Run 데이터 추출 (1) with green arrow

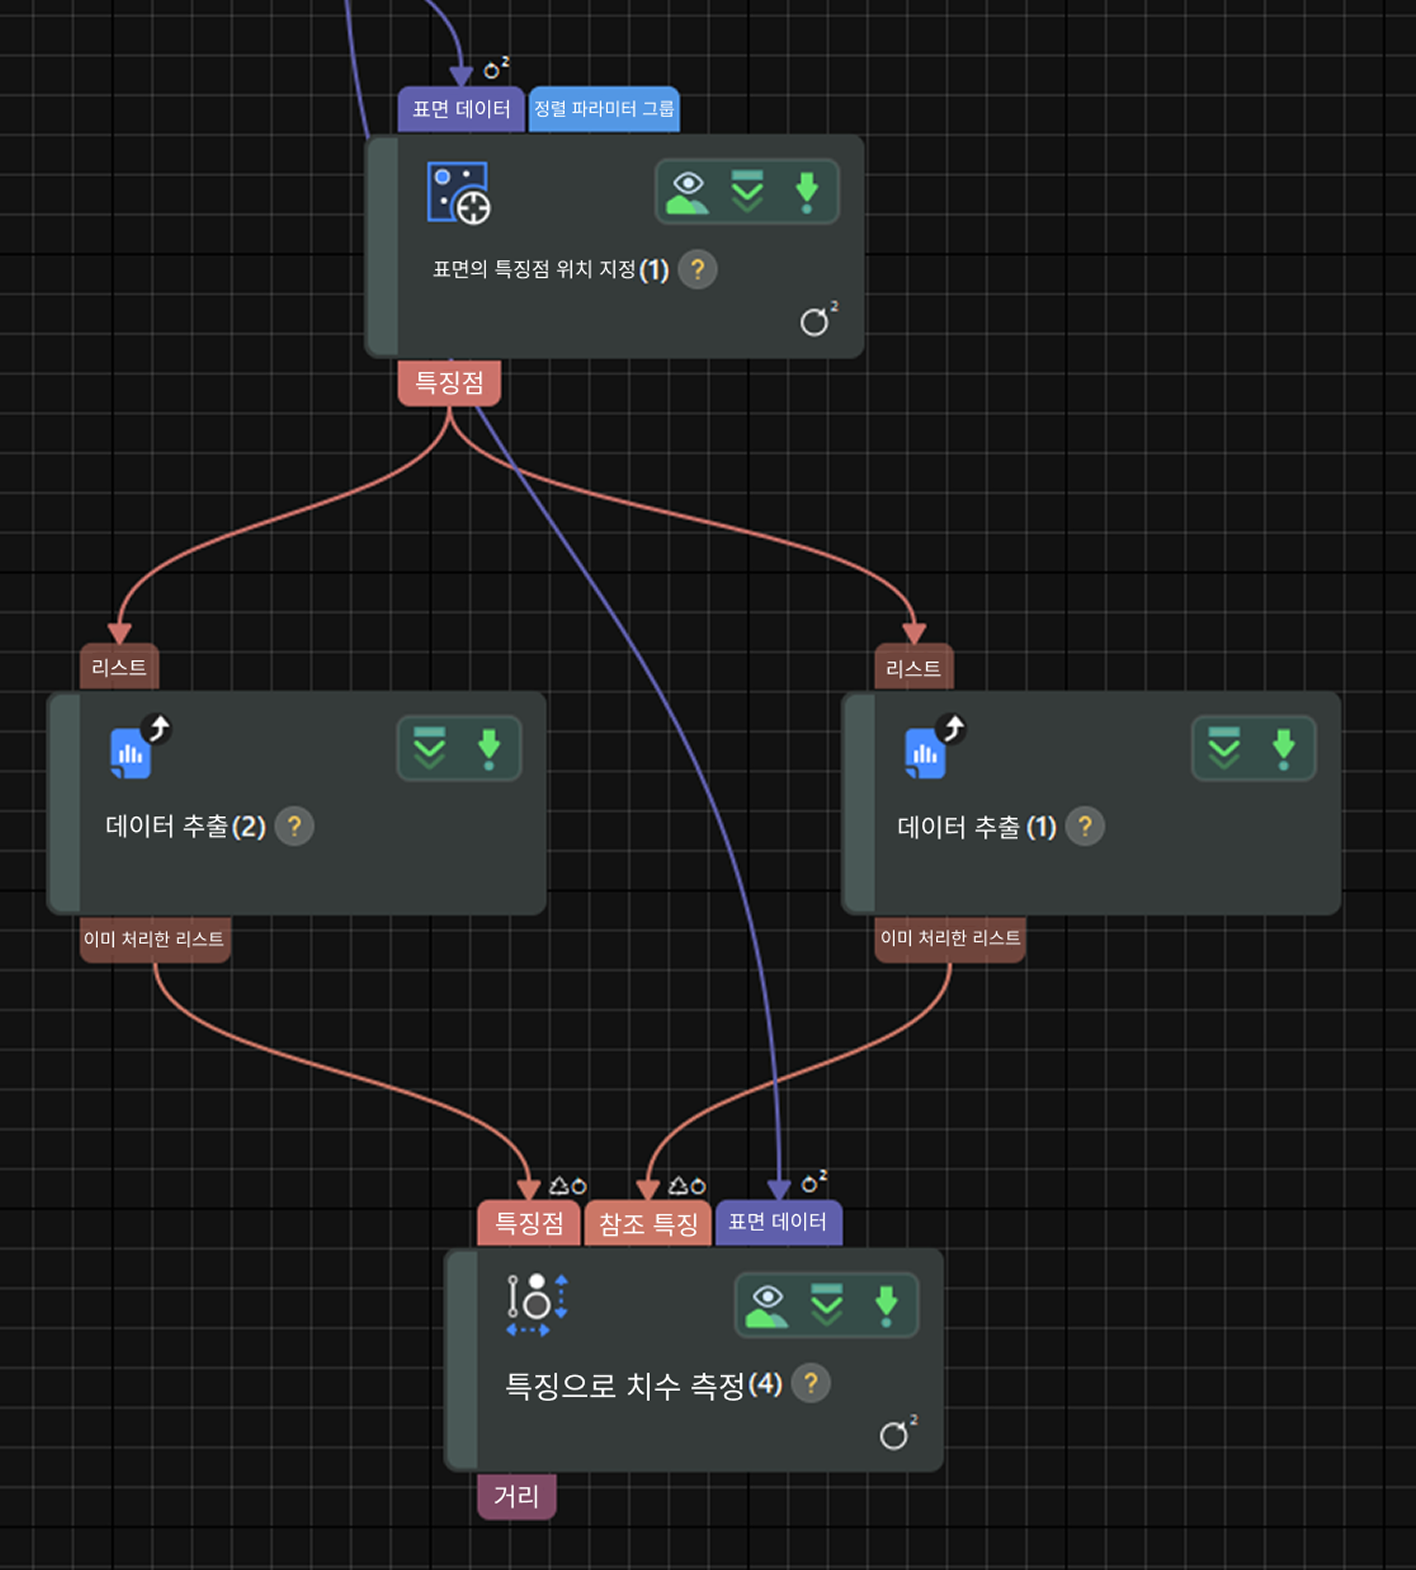pyautogui.click(x=1284, y=748)
